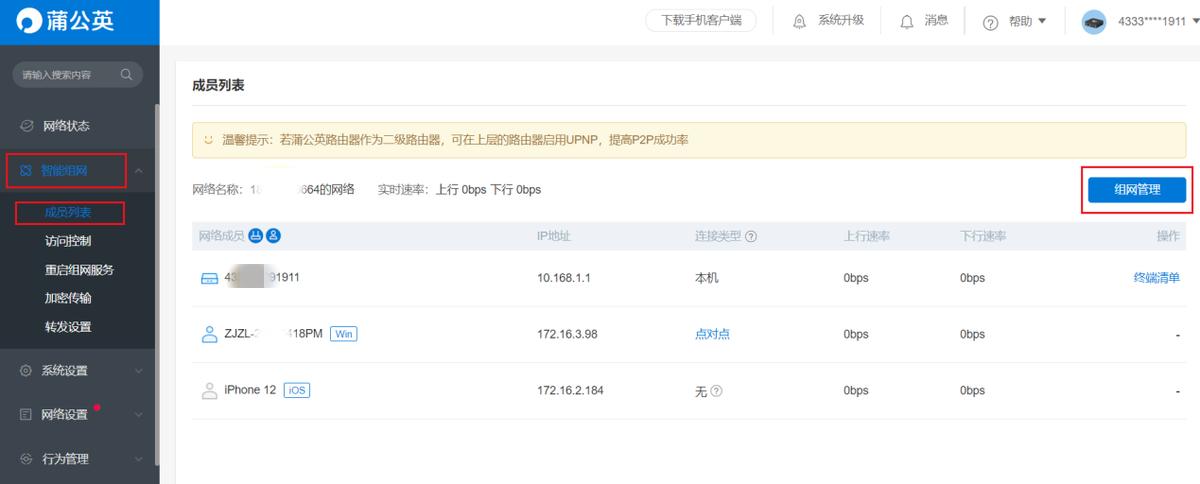Click IP address 172.16.3.98
The width and height of the screenshot is (1200, 484).
[567, 334]
